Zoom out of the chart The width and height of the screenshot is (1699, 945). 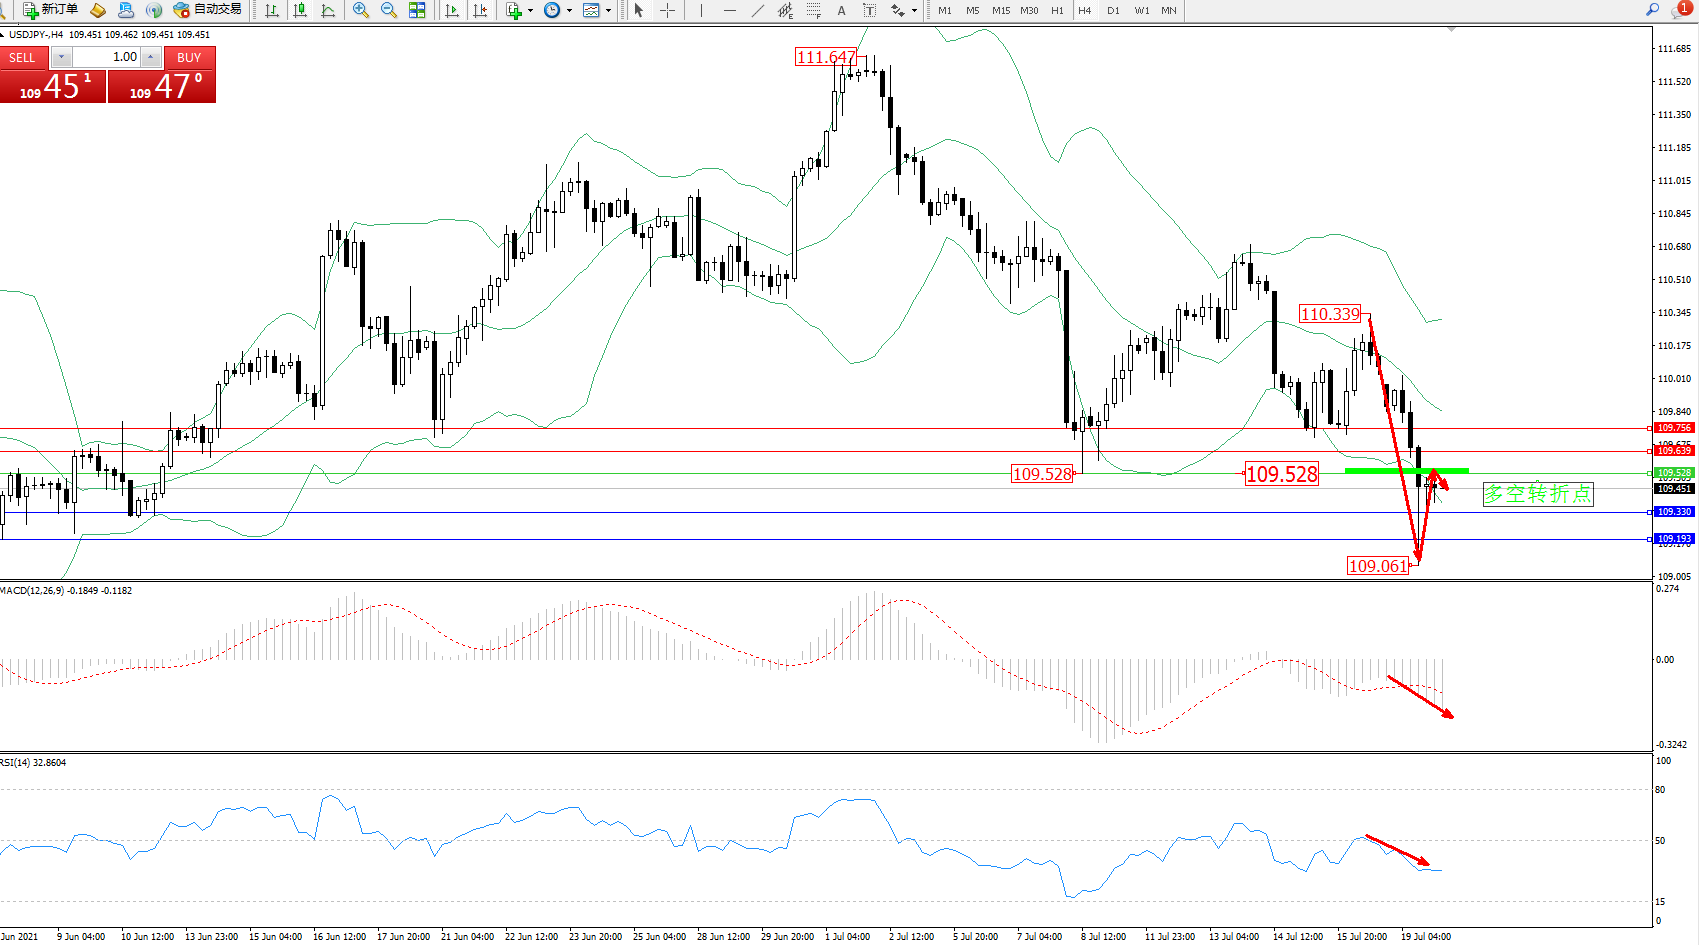pyautogui.click(x=389, y=10)
